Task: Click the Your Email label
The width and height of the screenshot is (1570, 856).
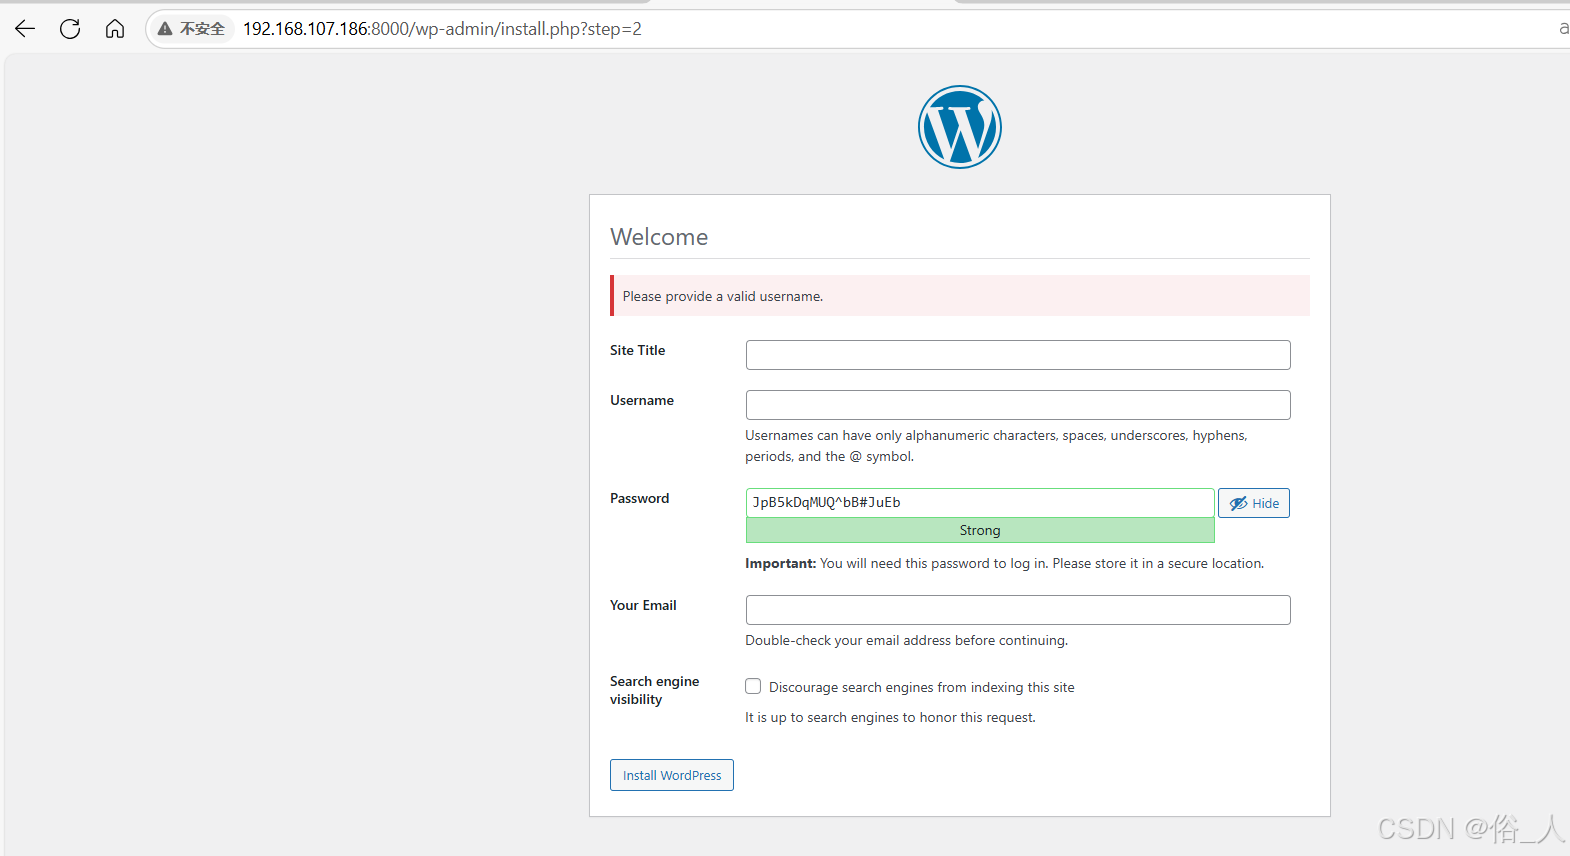Action: pyautogui.click(x=643, y=605)
